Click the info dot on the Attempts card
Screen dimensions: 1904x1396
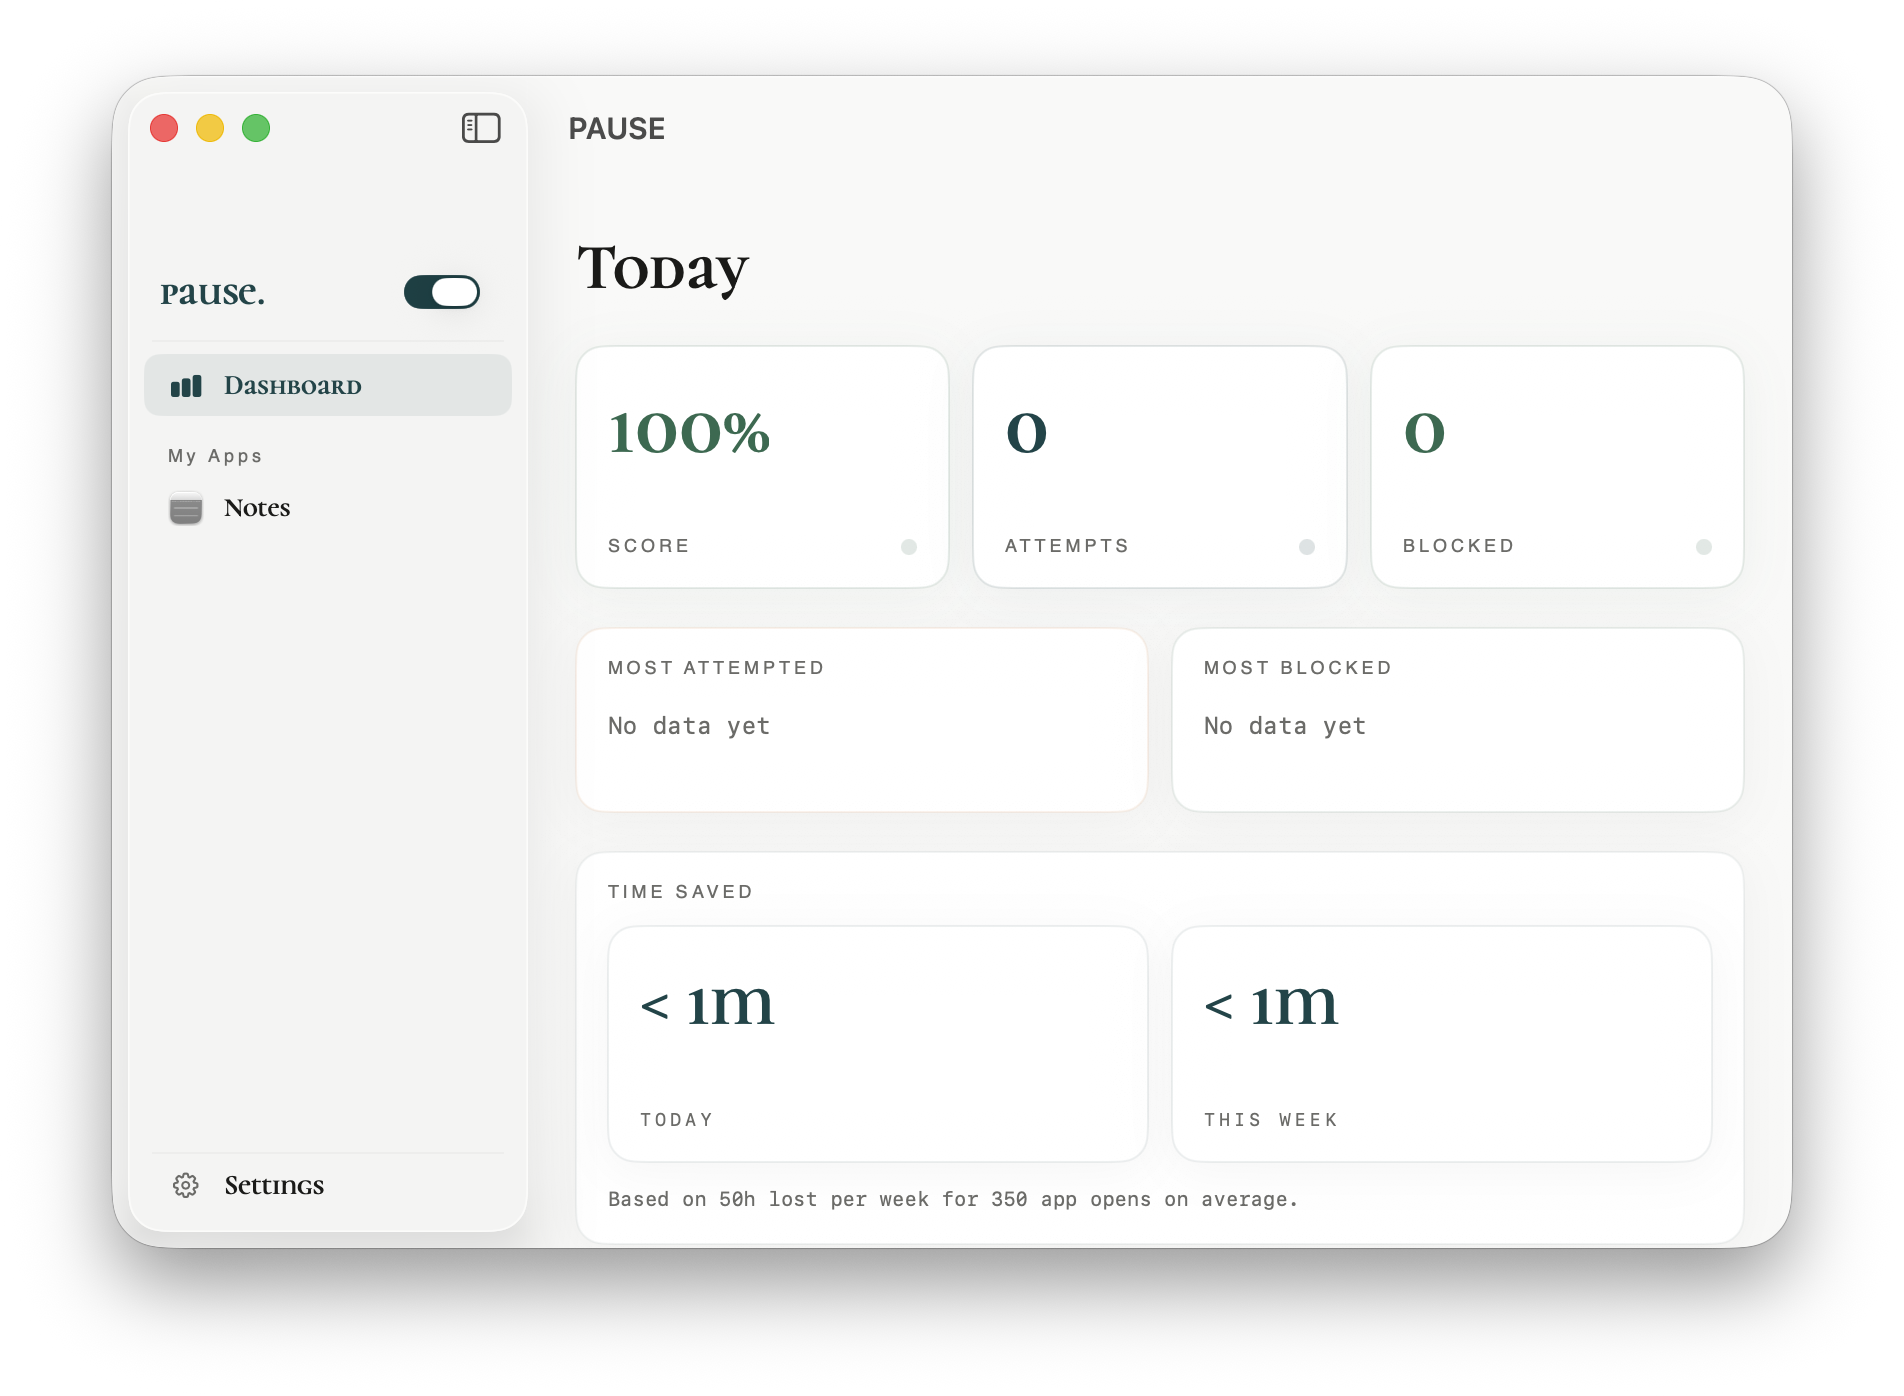[1305, 546]
